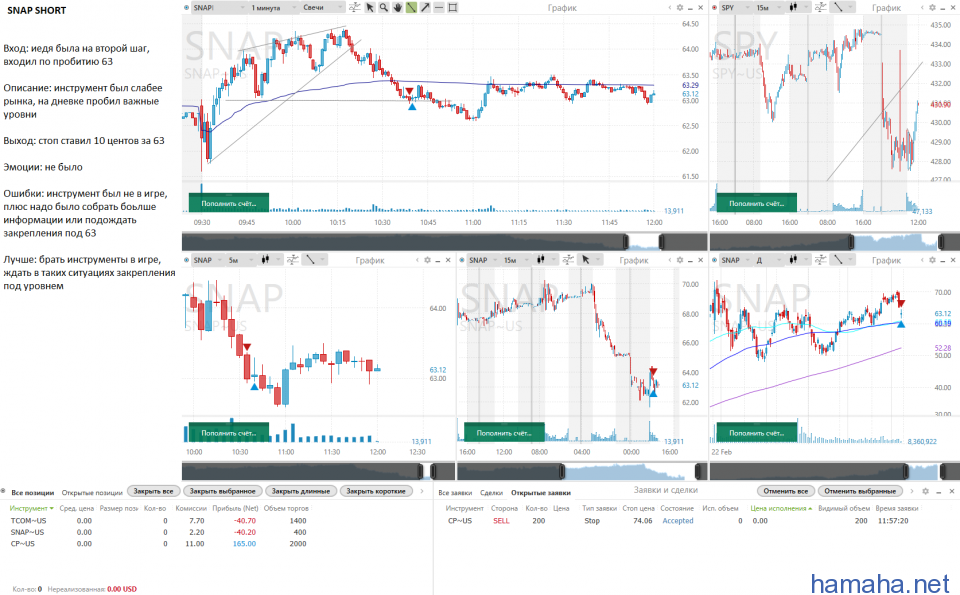Switch to the Открытые позиции tab
This screenshot has height=595, width=960.
click(92, 492)
